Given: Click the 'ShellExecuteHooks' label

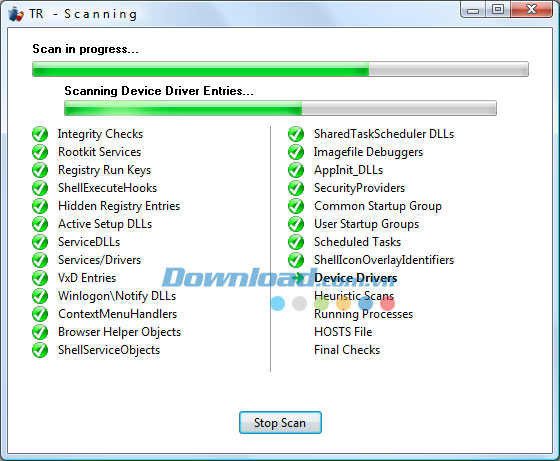Looking at the screenshot, I should (x=108, y=188).
